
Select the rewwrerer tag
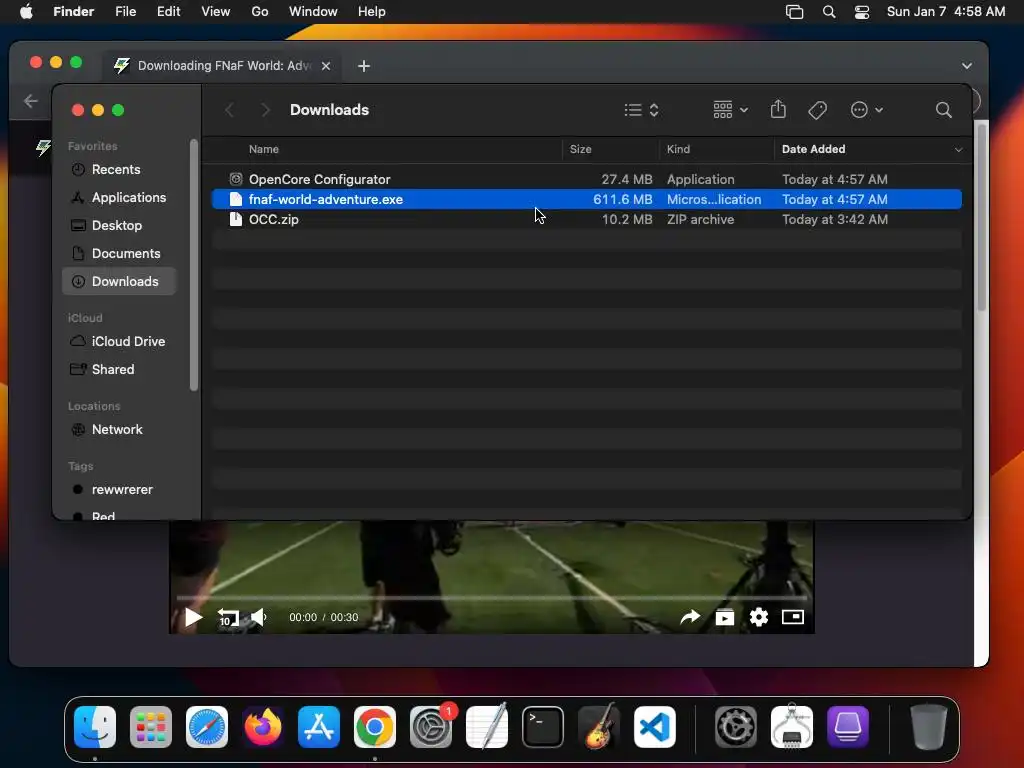coord(120,490)
